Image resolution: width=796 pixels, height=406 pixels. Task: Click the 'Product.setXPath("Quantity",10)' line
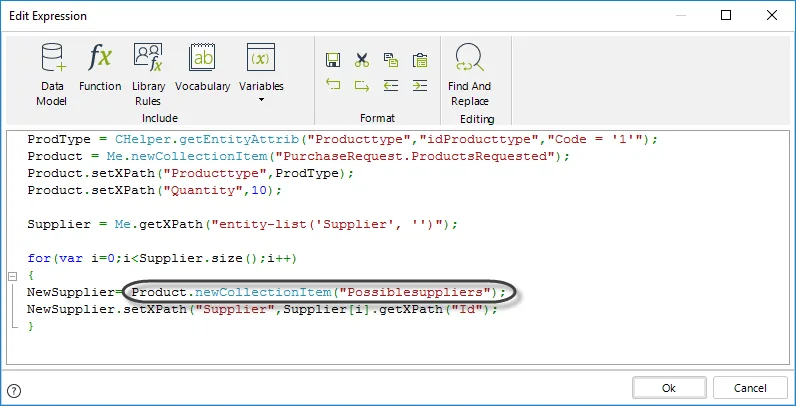154,191
